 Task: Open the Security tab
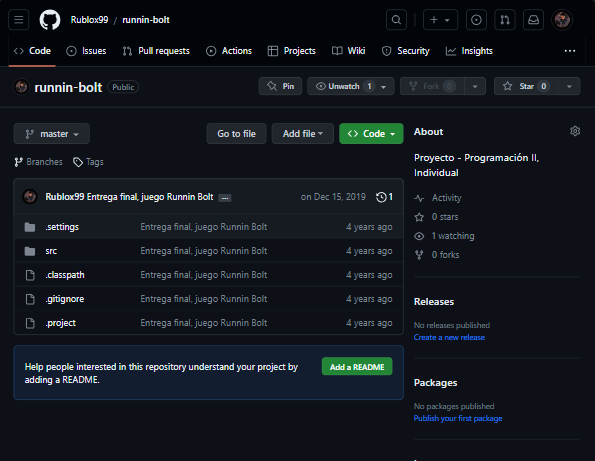coord(406,51)
